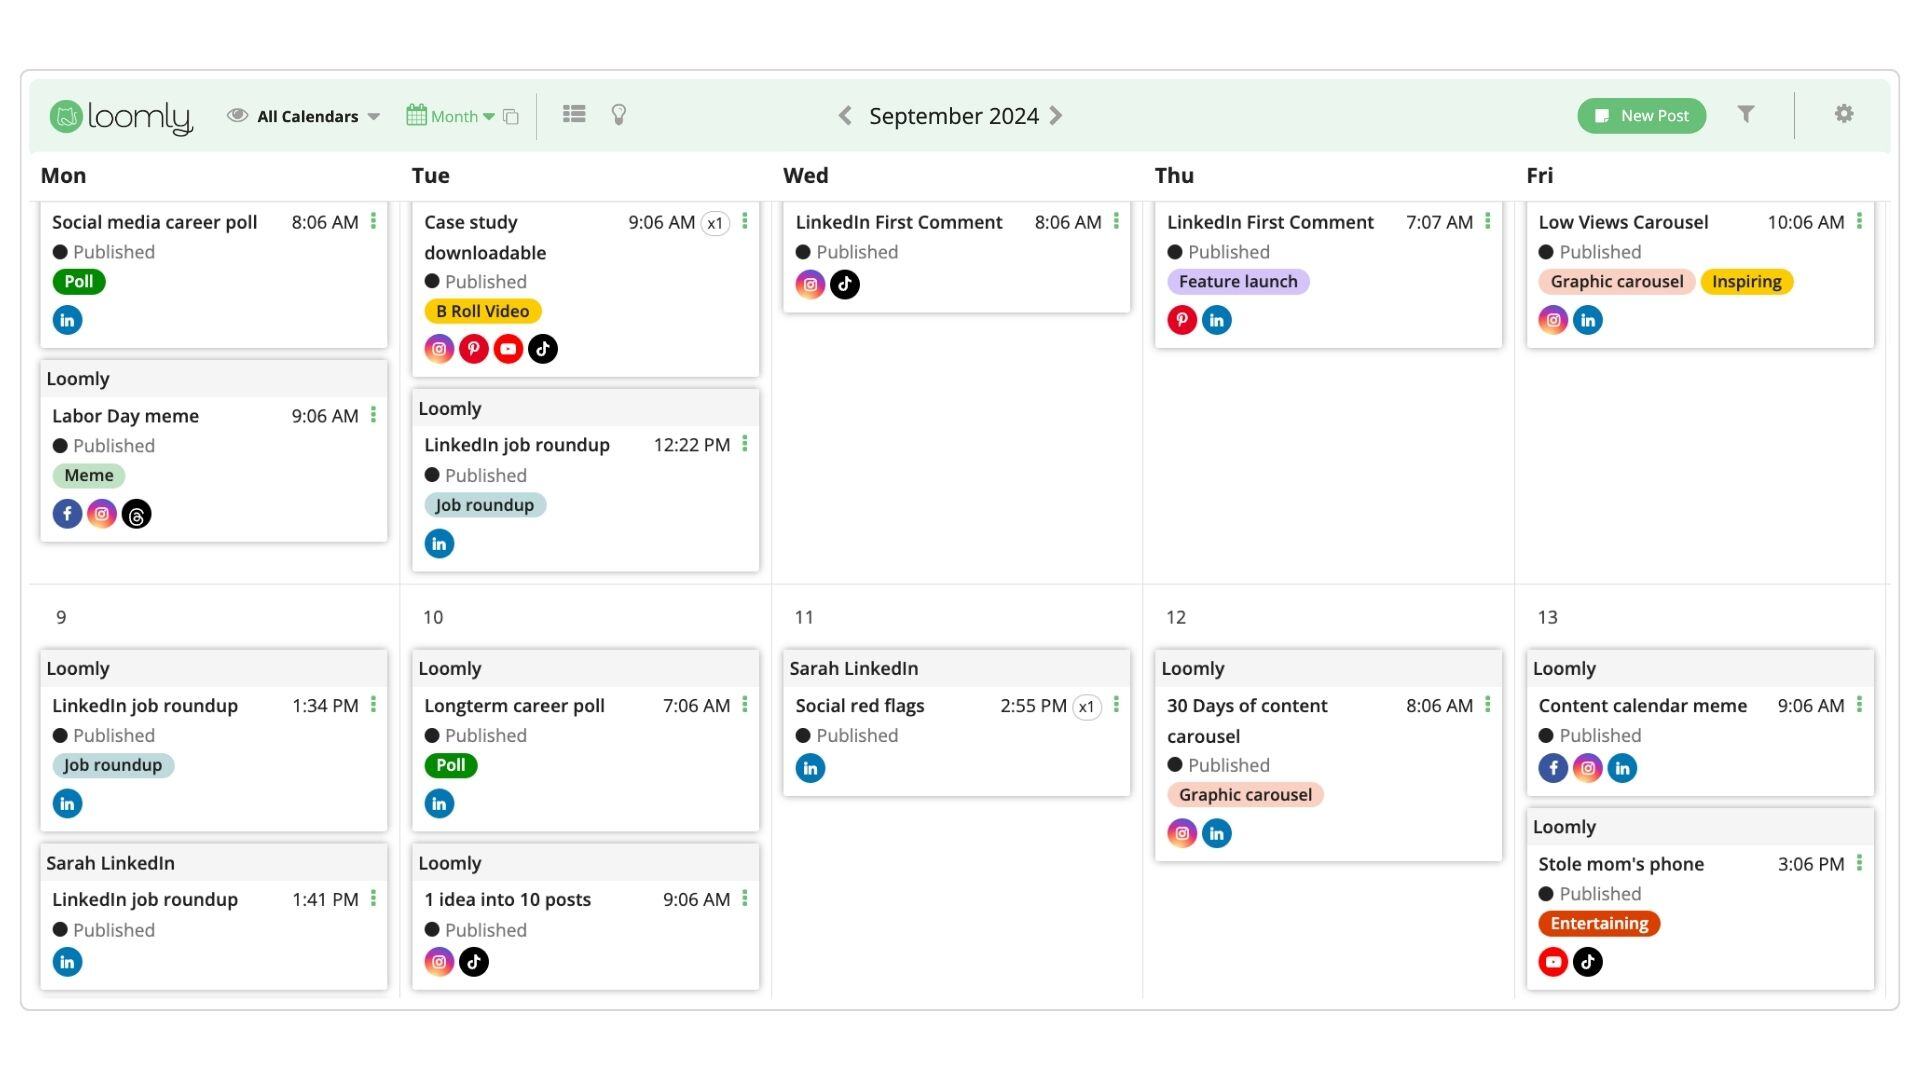The width and height of the screenshot is (1920, 1080).
Task: Click the Loomly logo
Action: [x=120, y=115]
